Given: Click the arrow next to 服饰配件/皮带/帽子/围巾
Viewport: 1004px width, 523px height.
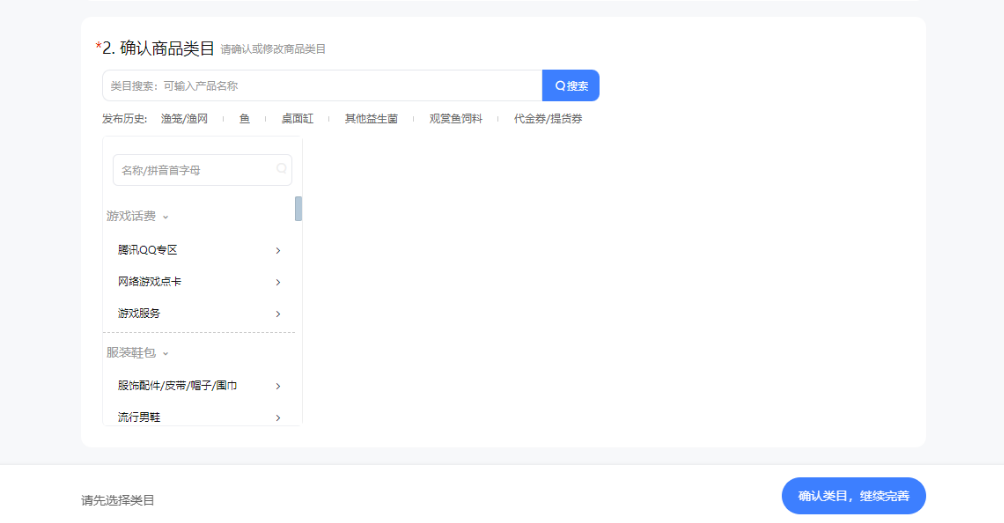Looking at the screenshot, I should (278, 386).
